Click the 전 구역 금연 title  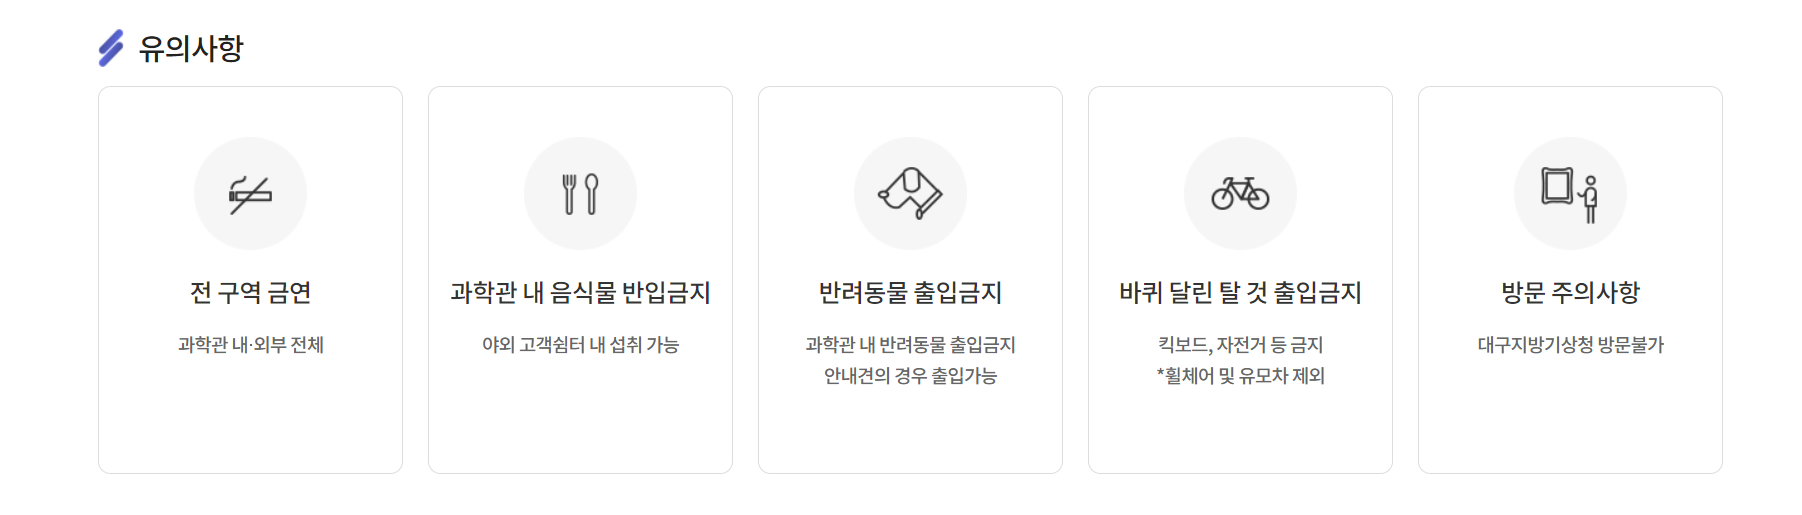[250, 293]
